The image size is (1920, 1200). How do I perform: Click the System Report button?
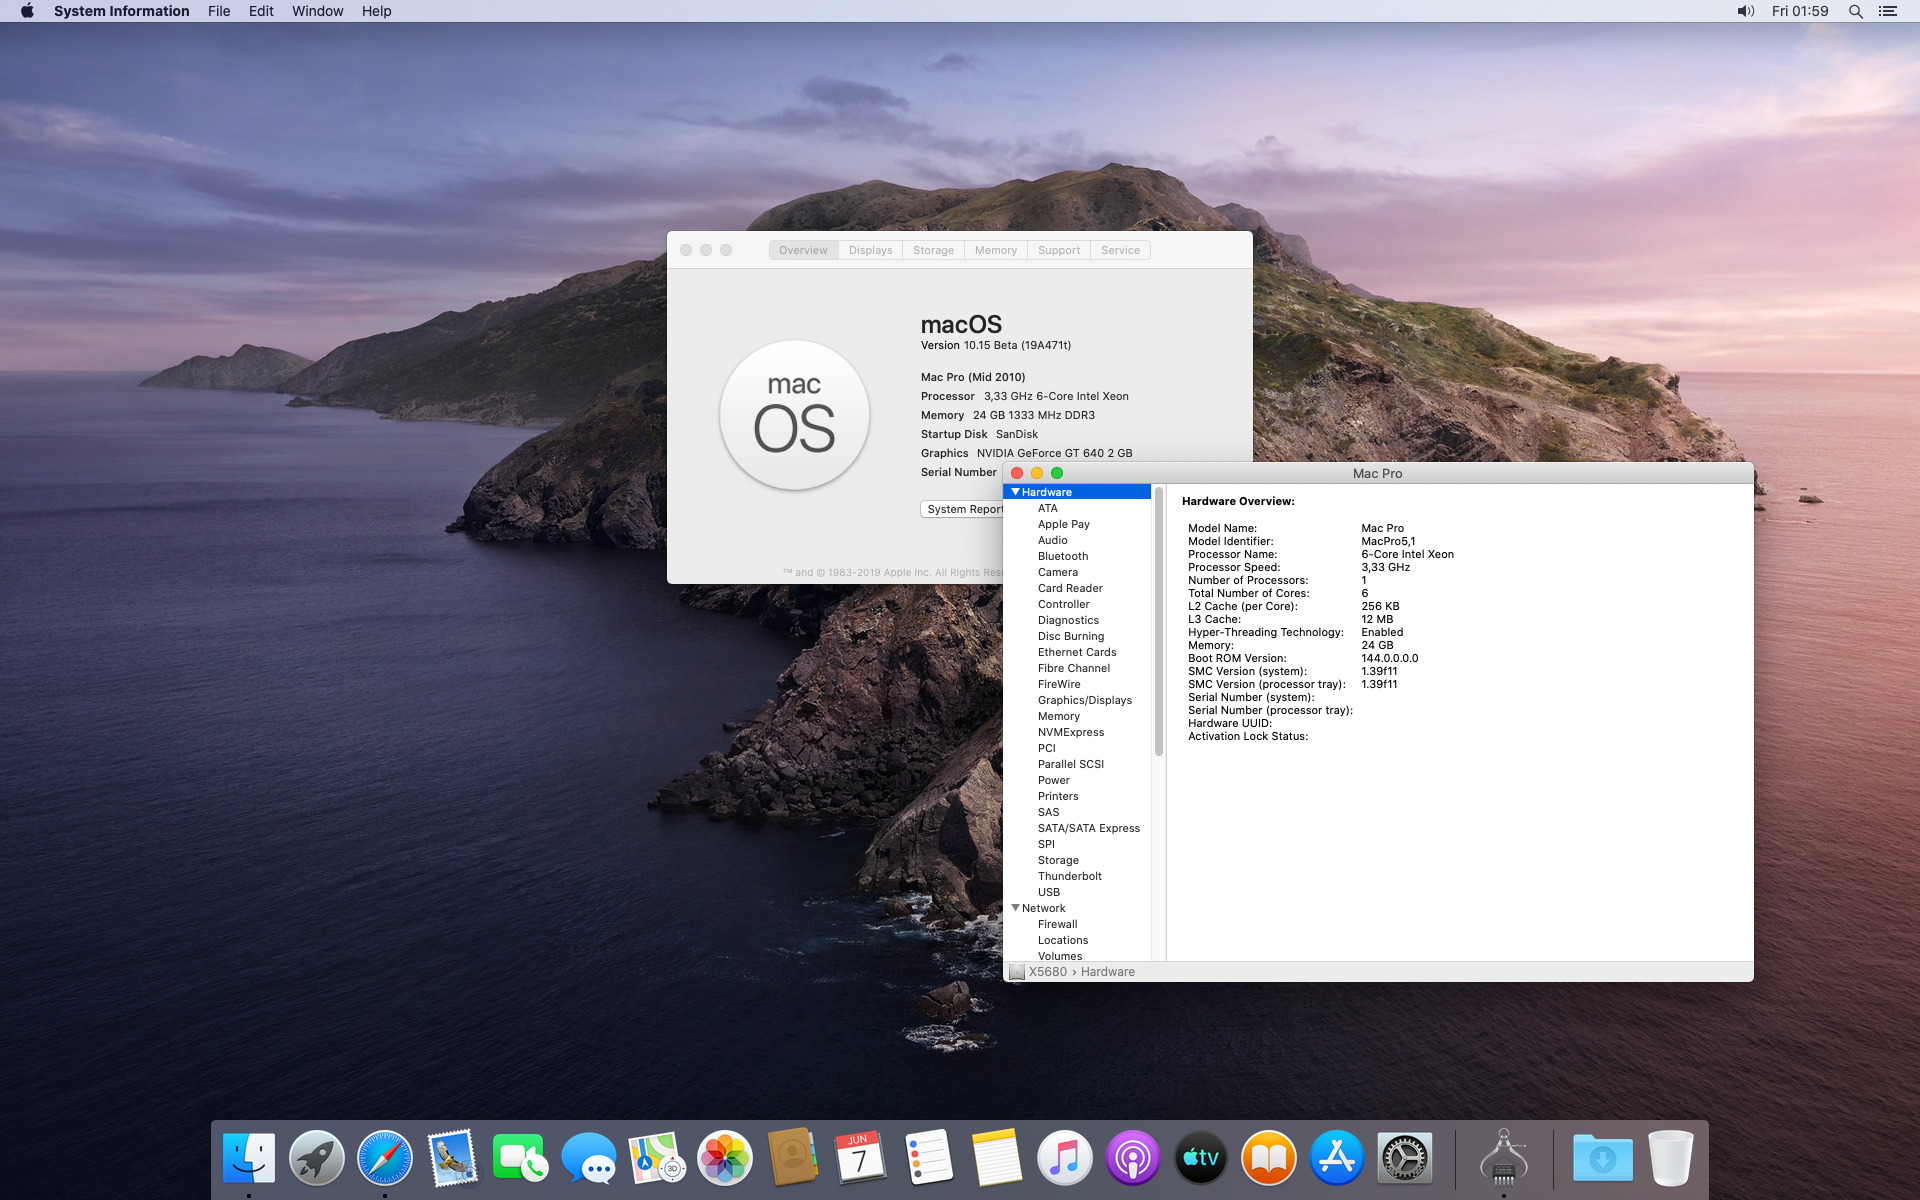coord(962,509)
